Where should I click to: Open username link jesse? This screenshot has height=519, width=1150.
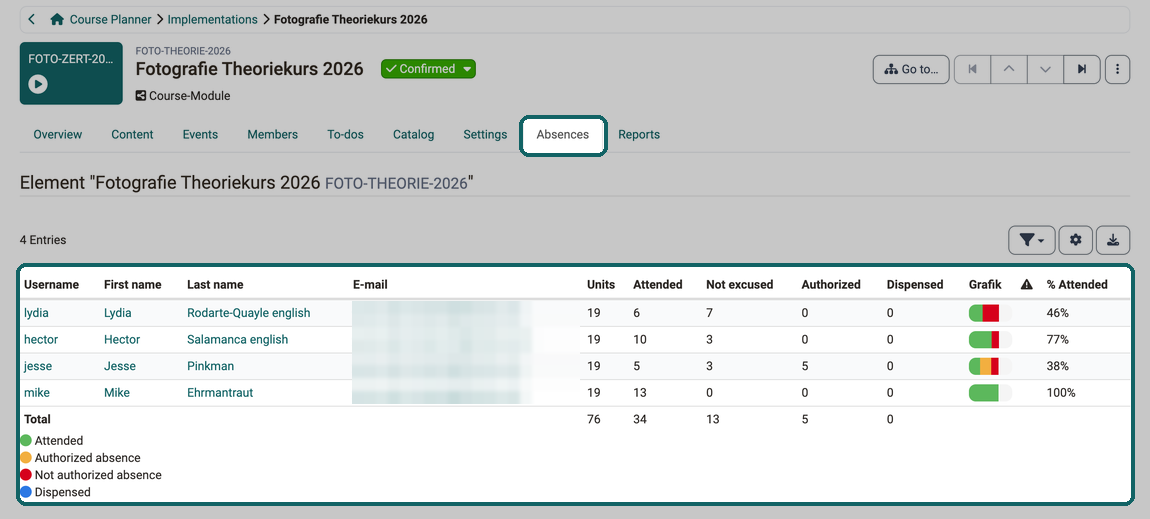click(x=38, y=366)
